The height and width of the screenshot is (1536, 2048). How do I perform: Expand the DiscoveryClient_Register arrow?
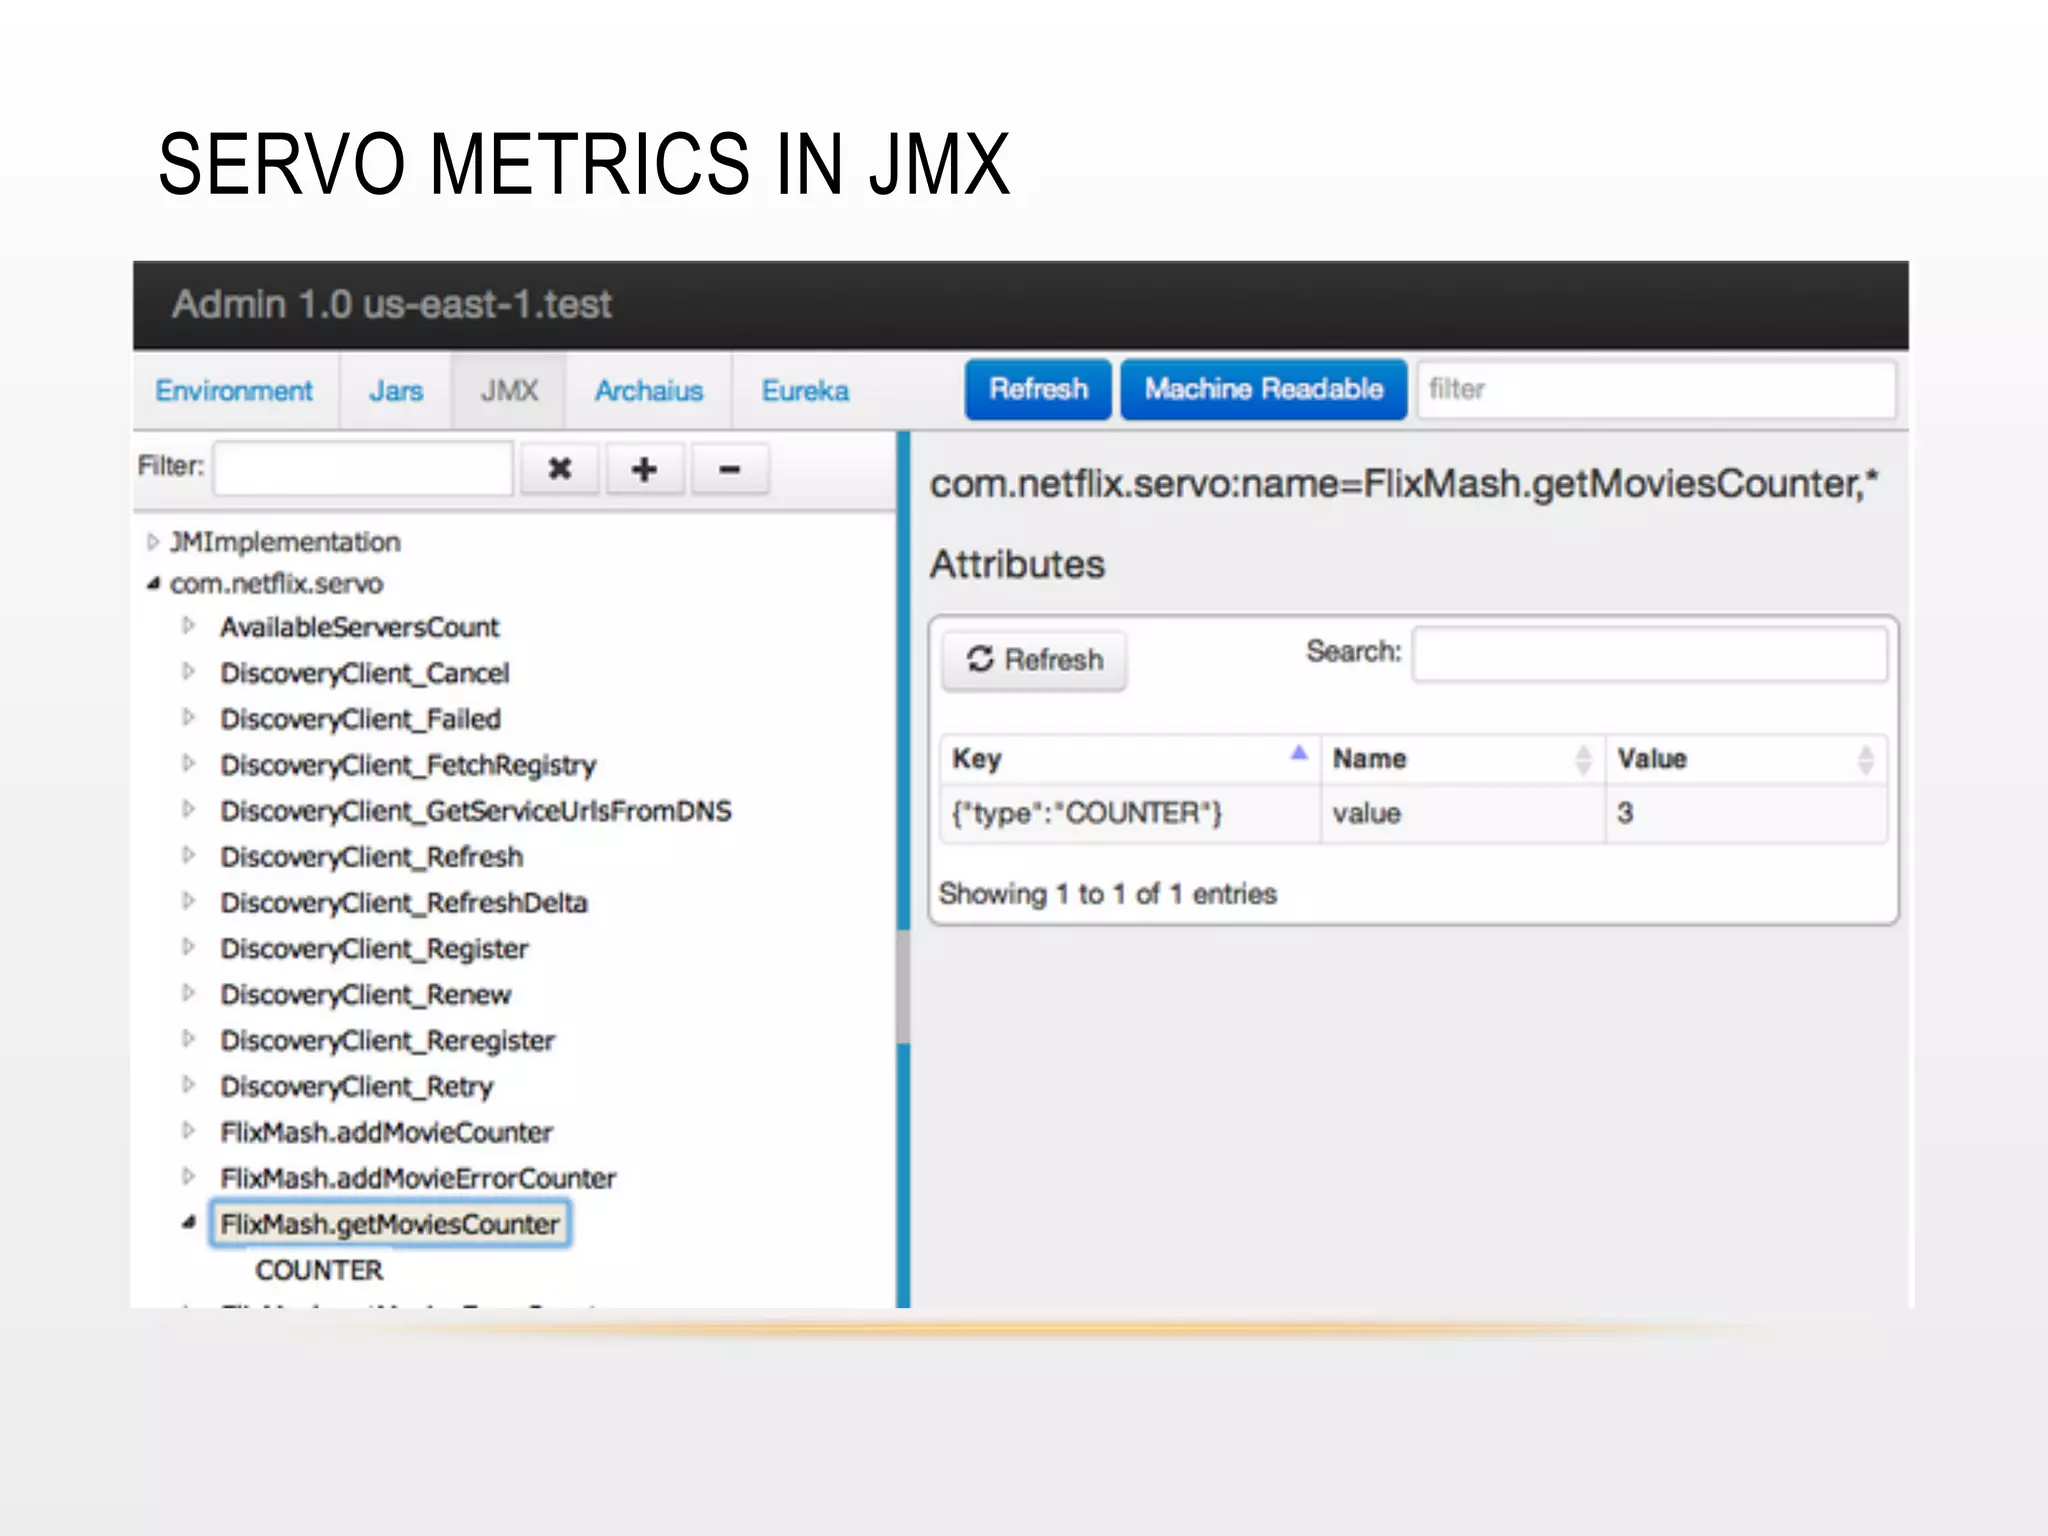[188, 948]
